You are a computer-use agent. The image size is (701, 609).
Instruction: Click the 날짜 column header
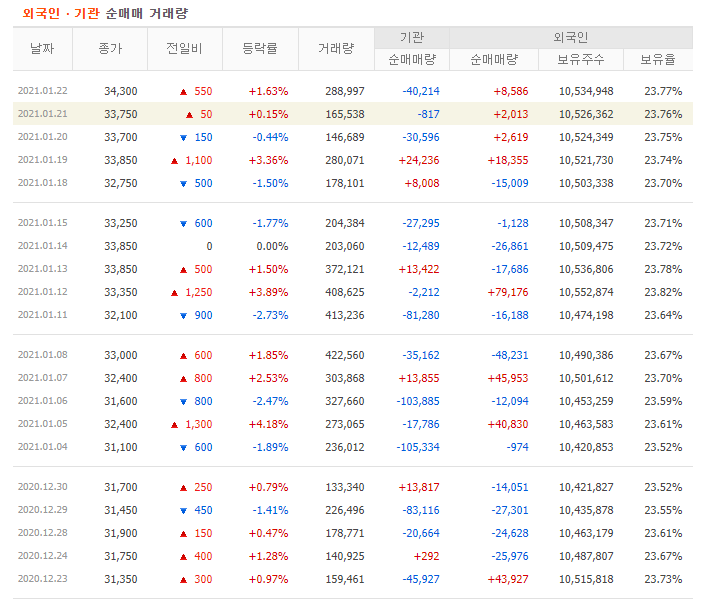[x=42, y=48]
